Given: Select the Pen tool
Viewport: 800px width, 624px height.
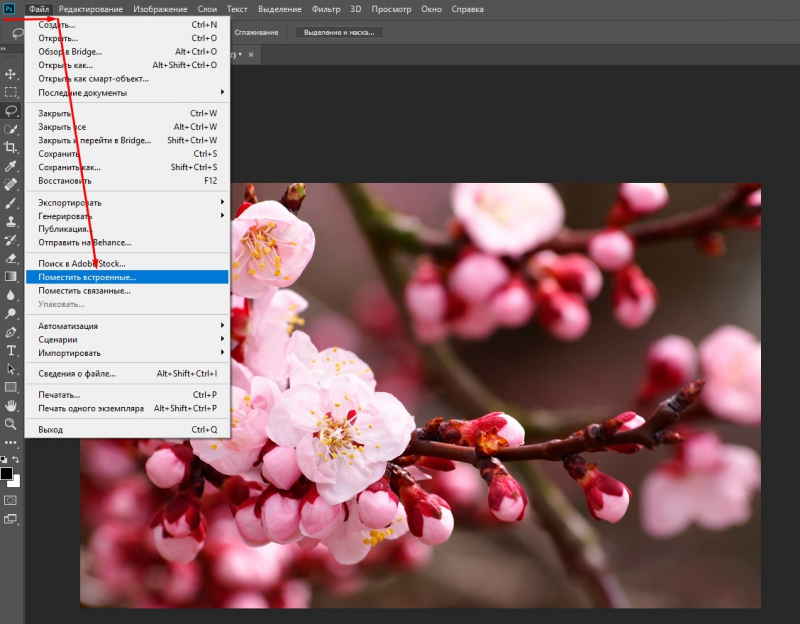Looking at the screenshot, I should pyautogui.click(x=10, y=332).
